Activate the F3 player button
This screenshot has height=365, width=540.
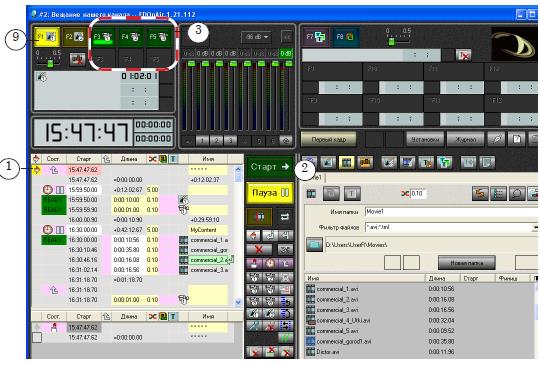pos(103,37)
